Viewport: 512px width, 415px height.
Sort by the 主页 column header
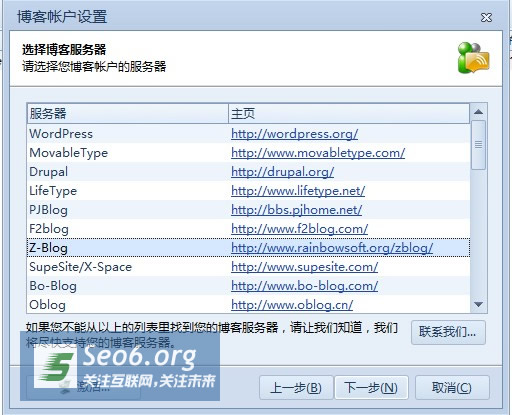pyautogui.click(x=349, y=114)
